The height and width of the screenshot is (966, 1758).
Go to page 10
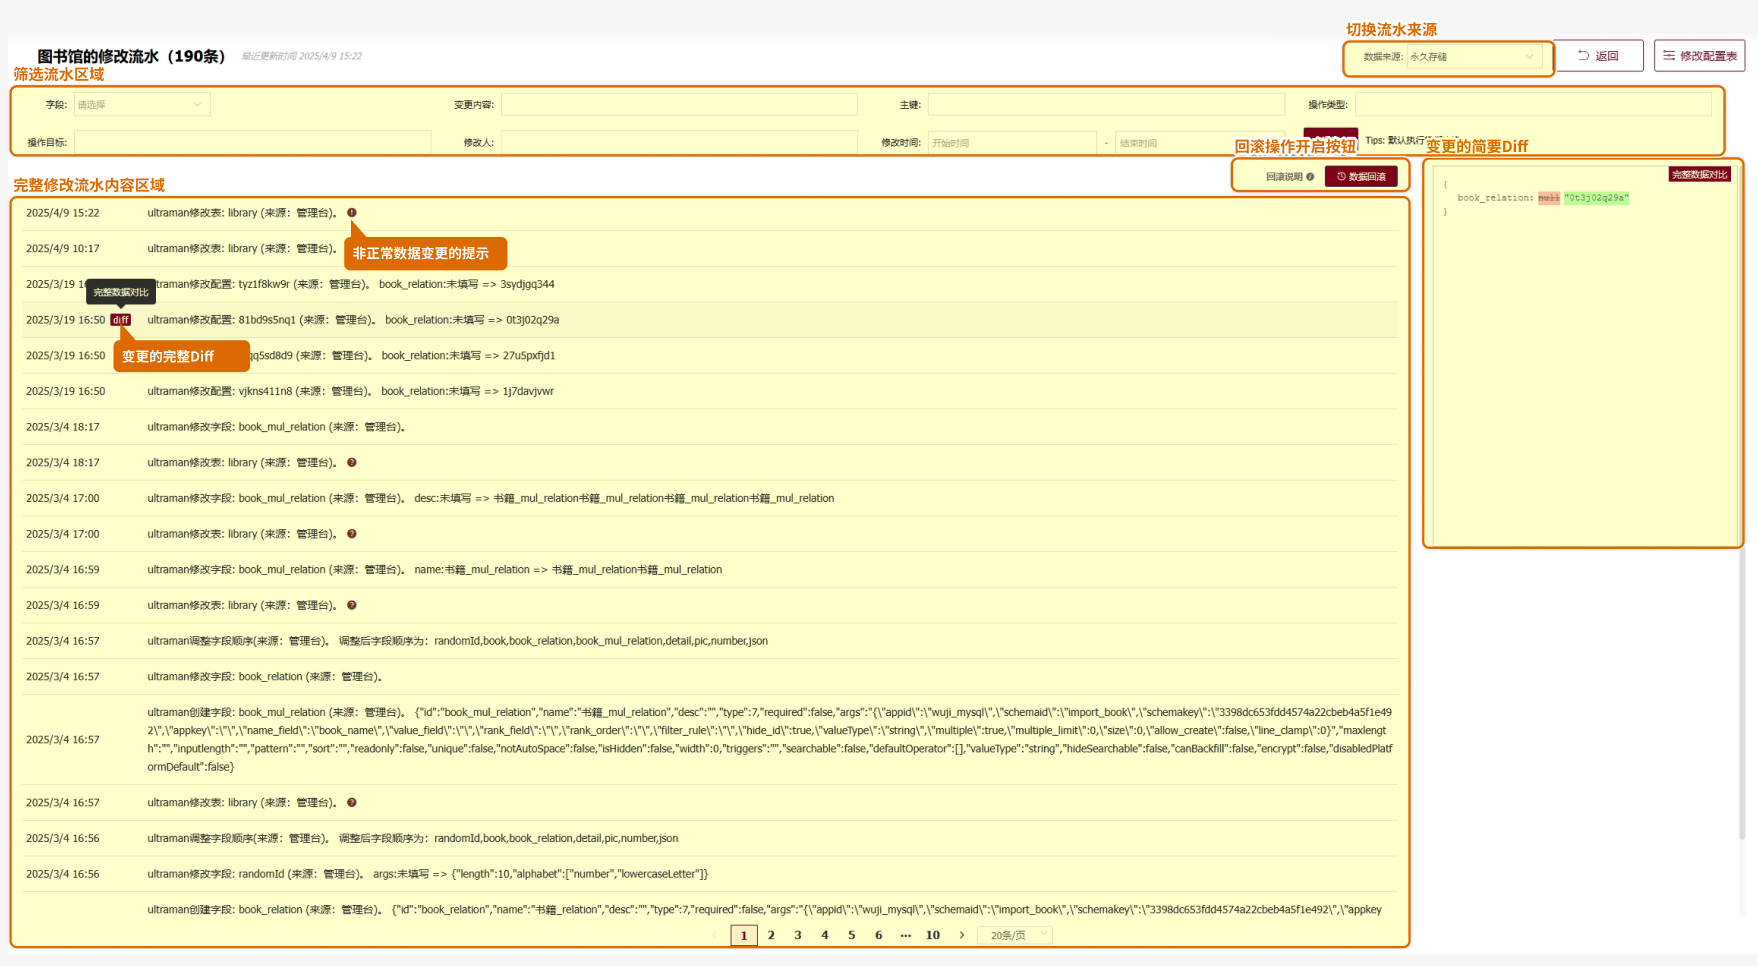[933, 935]
